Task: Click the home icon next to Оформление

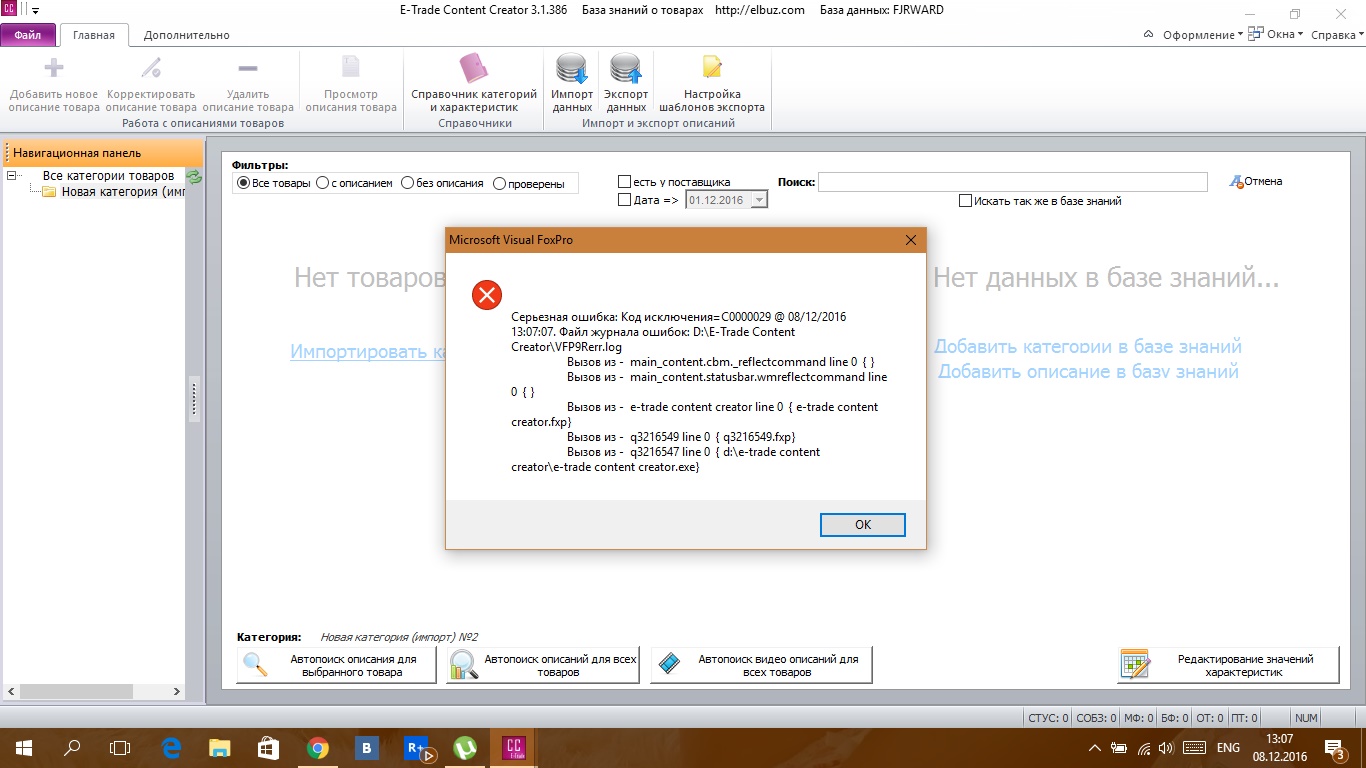Action: click(1149, 34)
